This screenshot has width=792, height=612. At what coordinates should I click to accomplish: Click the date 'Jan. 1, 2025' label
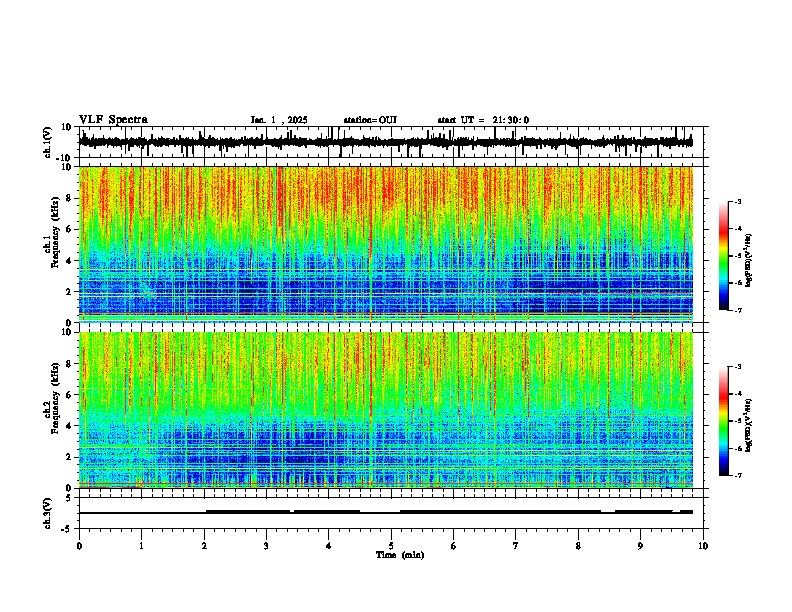pyautogui.click(x=279, y=120)
